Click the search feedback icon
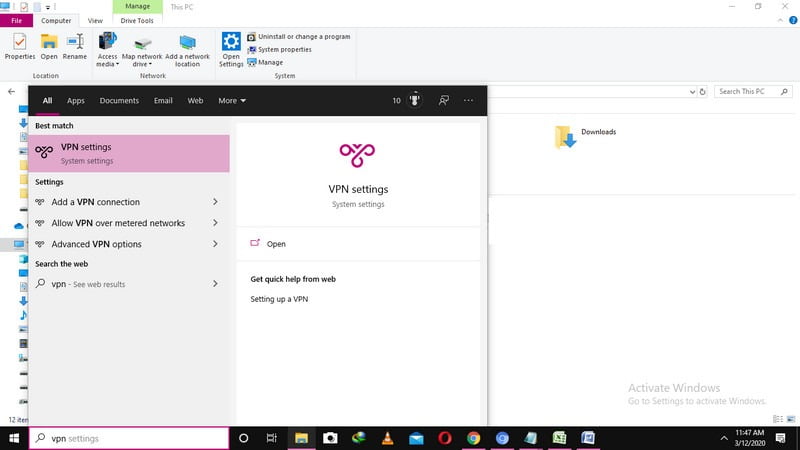Image resolution: width=800 pixels, height=450 pixels. click(x=443, y=101)
